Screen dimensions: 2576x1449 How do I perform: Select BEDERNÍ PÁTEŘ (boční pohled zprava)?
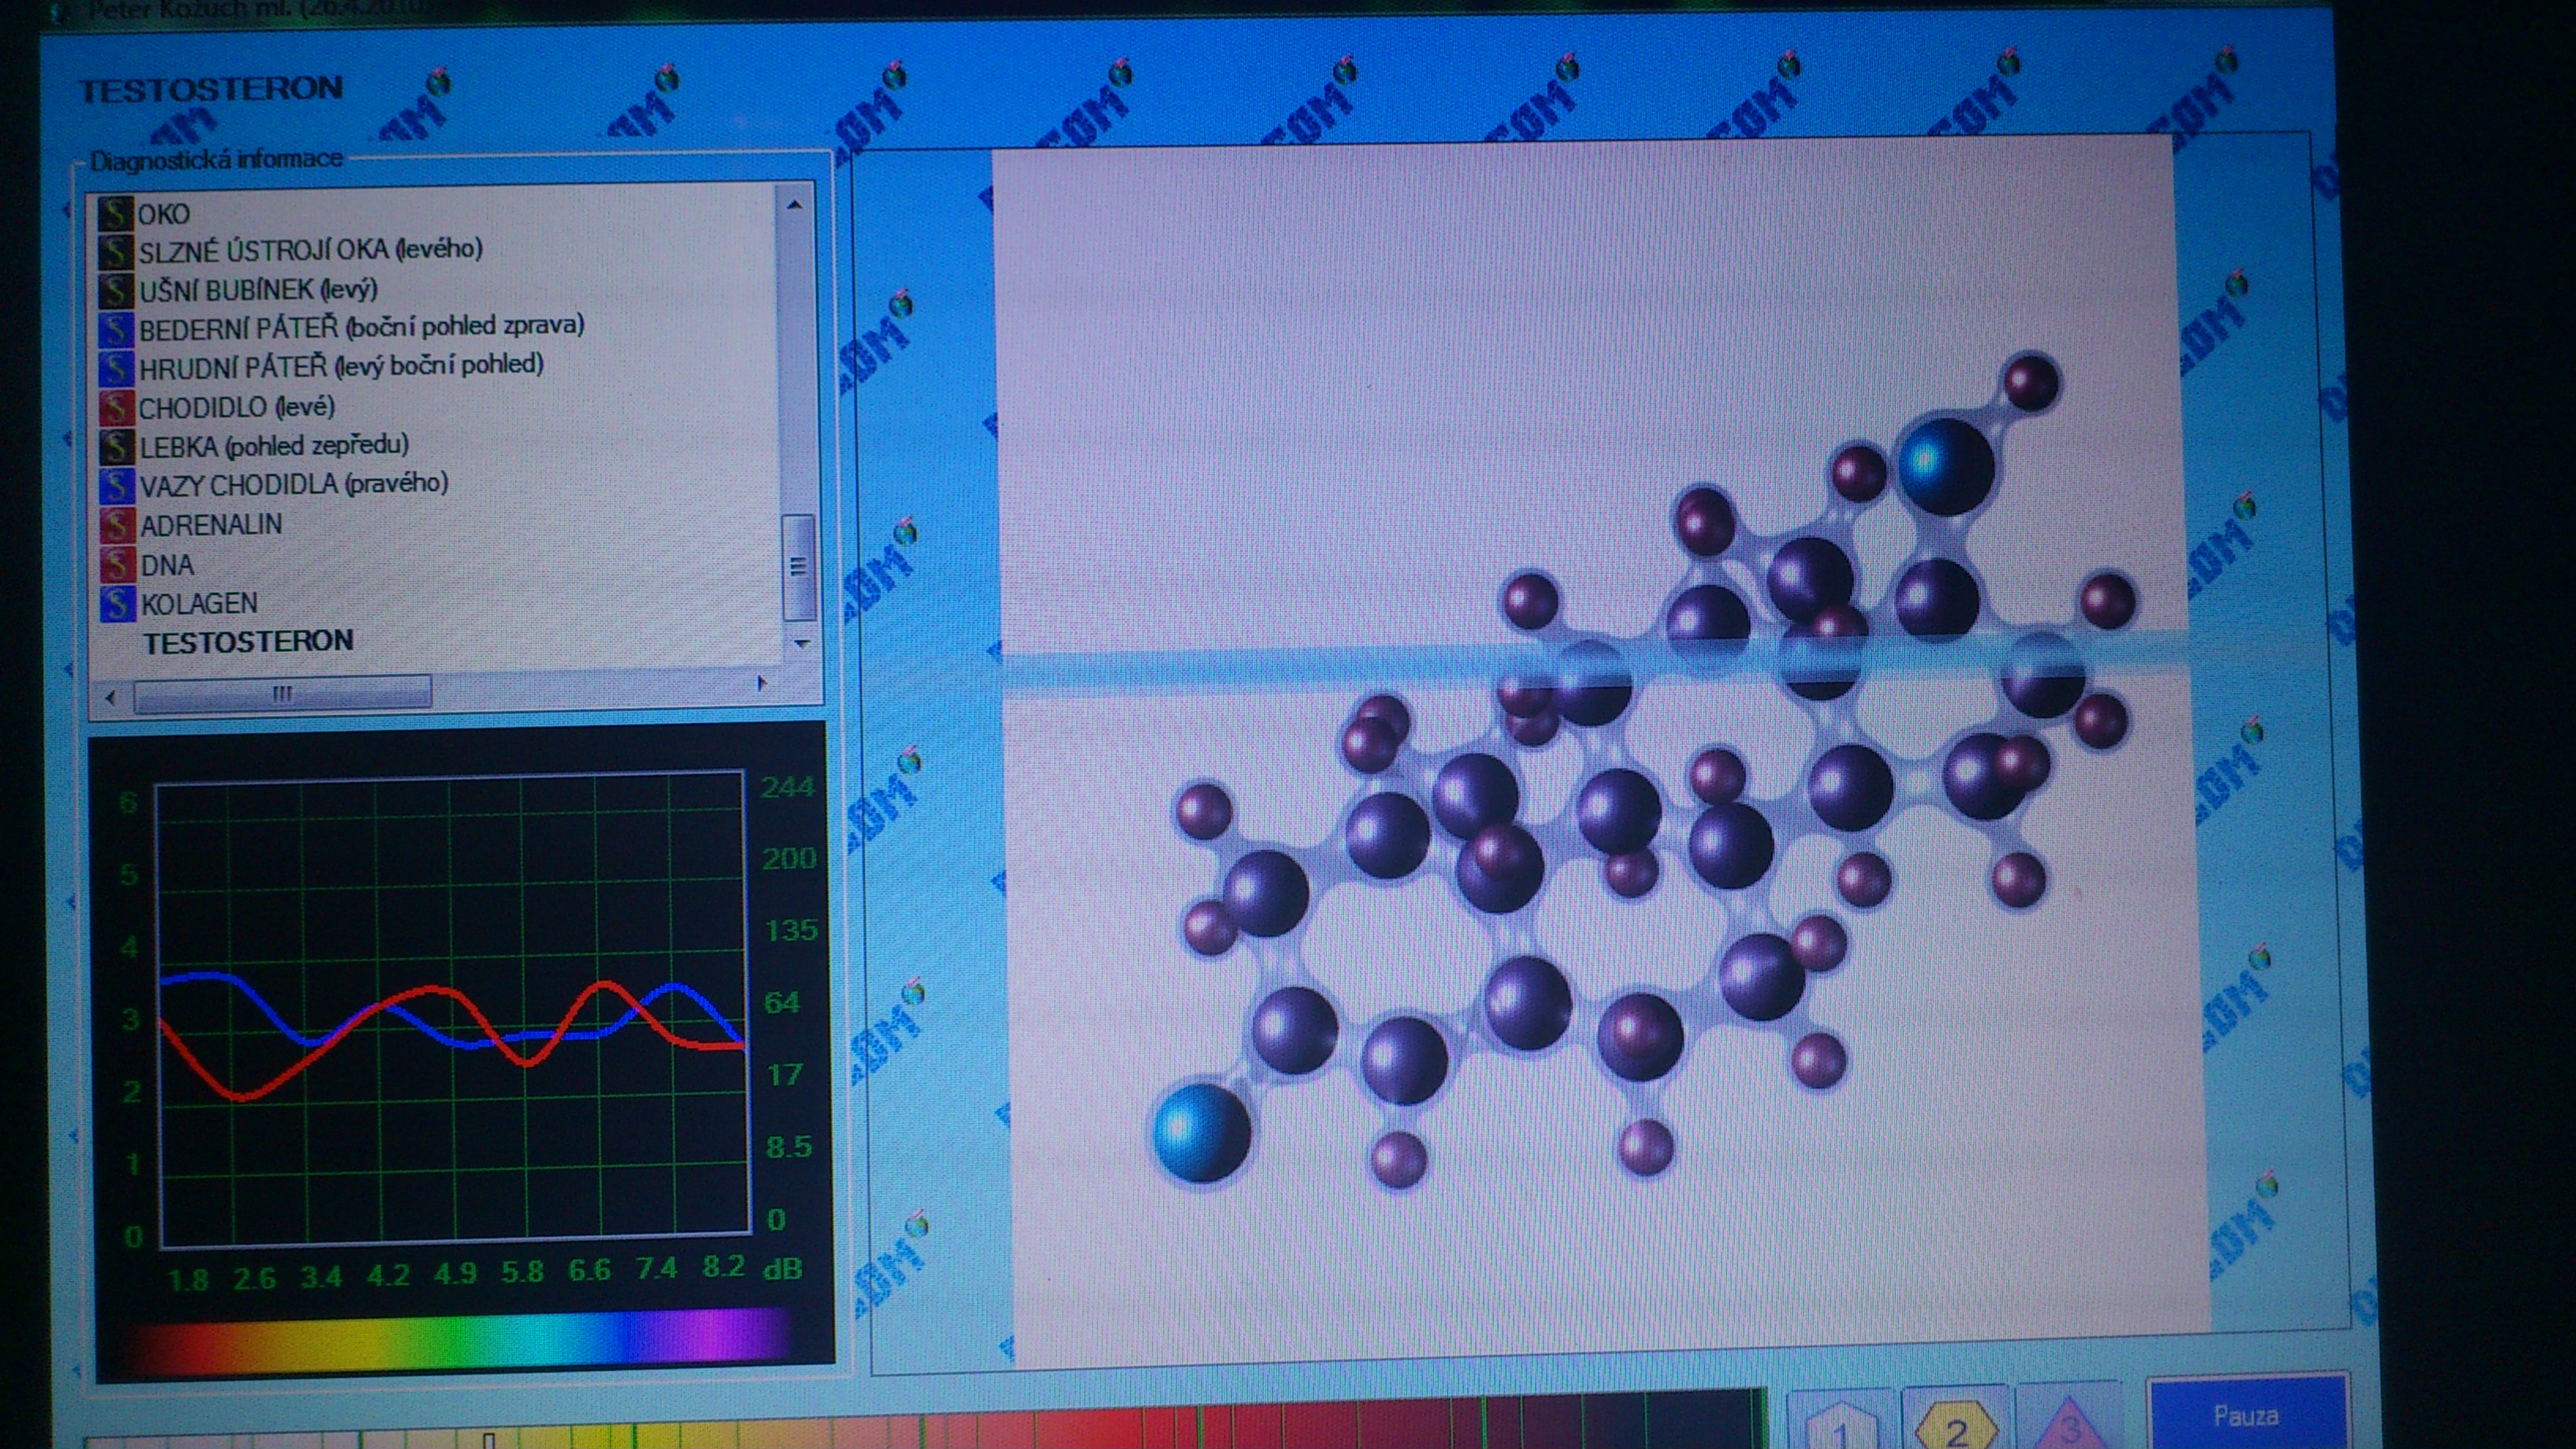pos(361,327)
